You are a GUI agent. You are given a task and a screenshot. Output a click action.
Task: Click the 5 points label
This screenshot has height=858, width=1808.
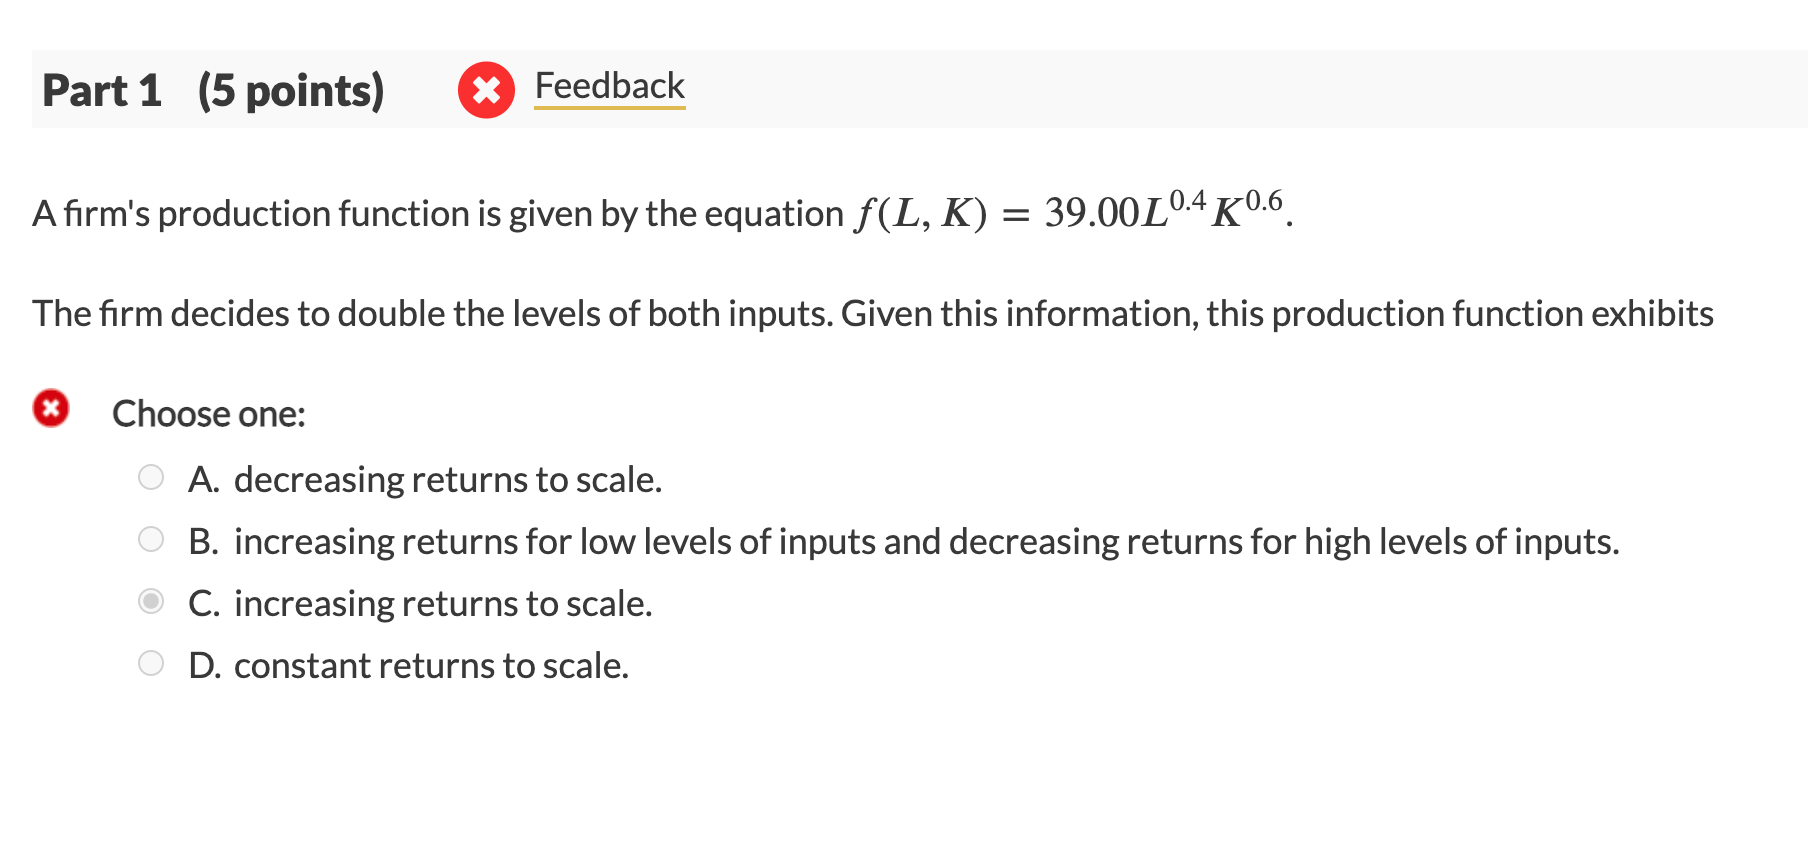(291, 90)
